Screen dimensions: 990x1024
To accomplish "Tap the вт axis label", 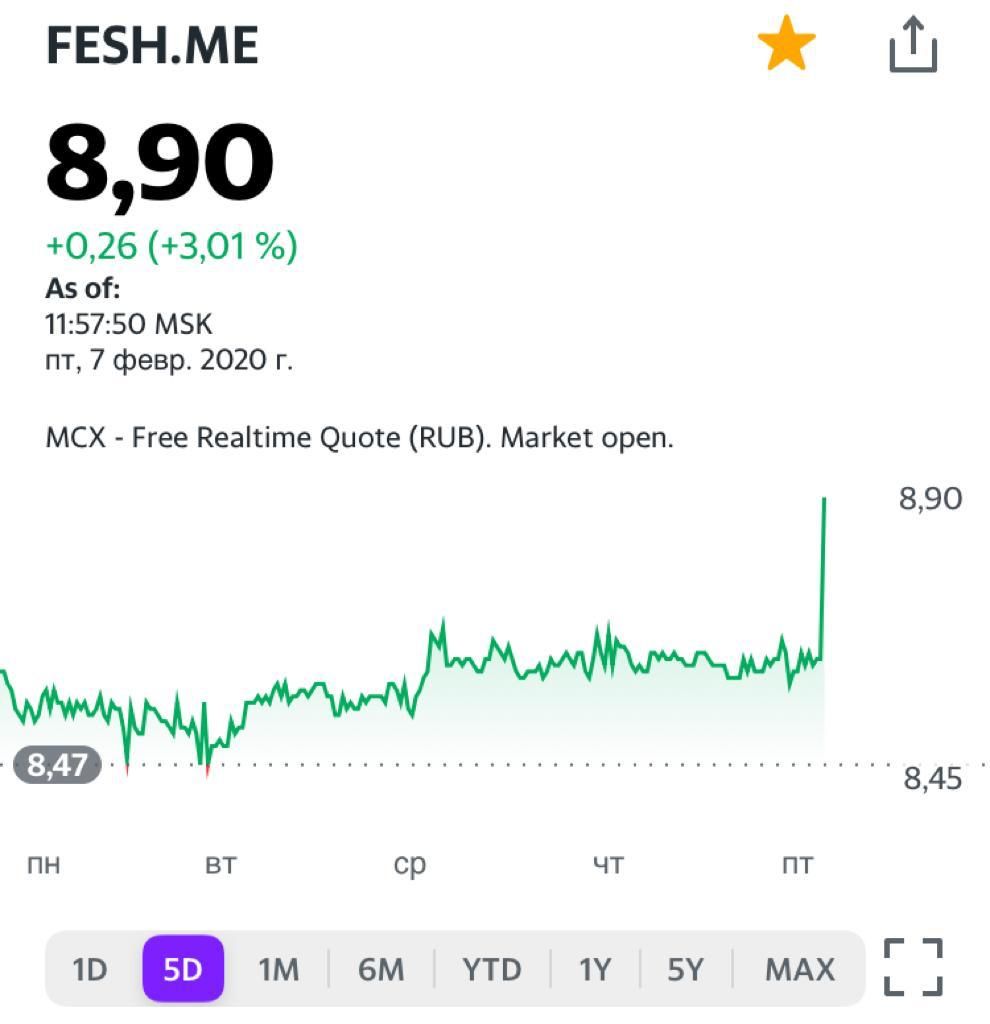I will tap(221, 864).
